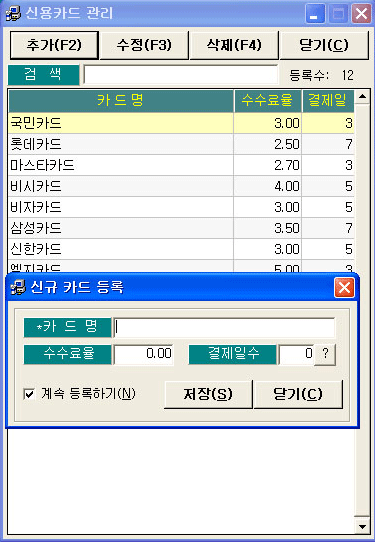Focus the 카드명 text field in the dialog
The width and height of the screenshot is (375, 542).
tap(224, 327)
